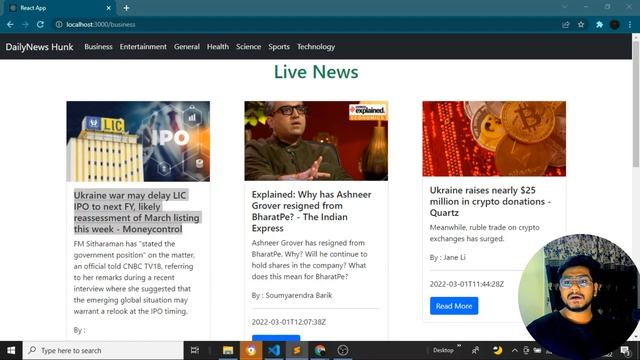The width and height of the screenshot is (640, 360).
Task: Click the ruble trade description text
Action: point(484,233)
